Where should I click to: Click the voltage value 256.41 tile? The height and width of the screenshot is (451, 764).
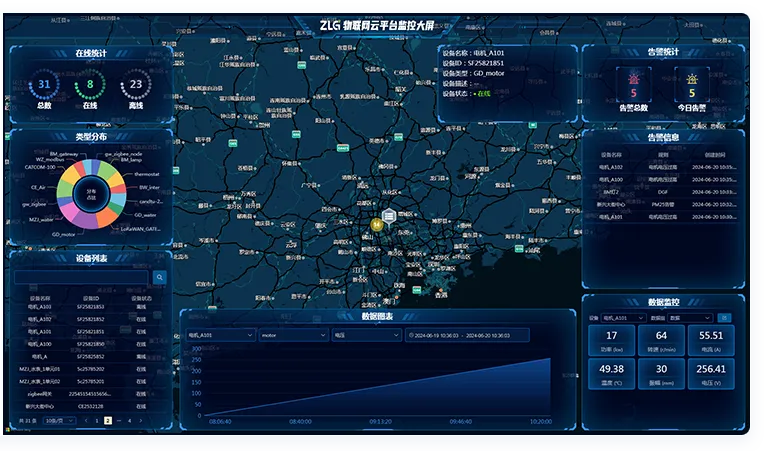(x=711, y=374)
